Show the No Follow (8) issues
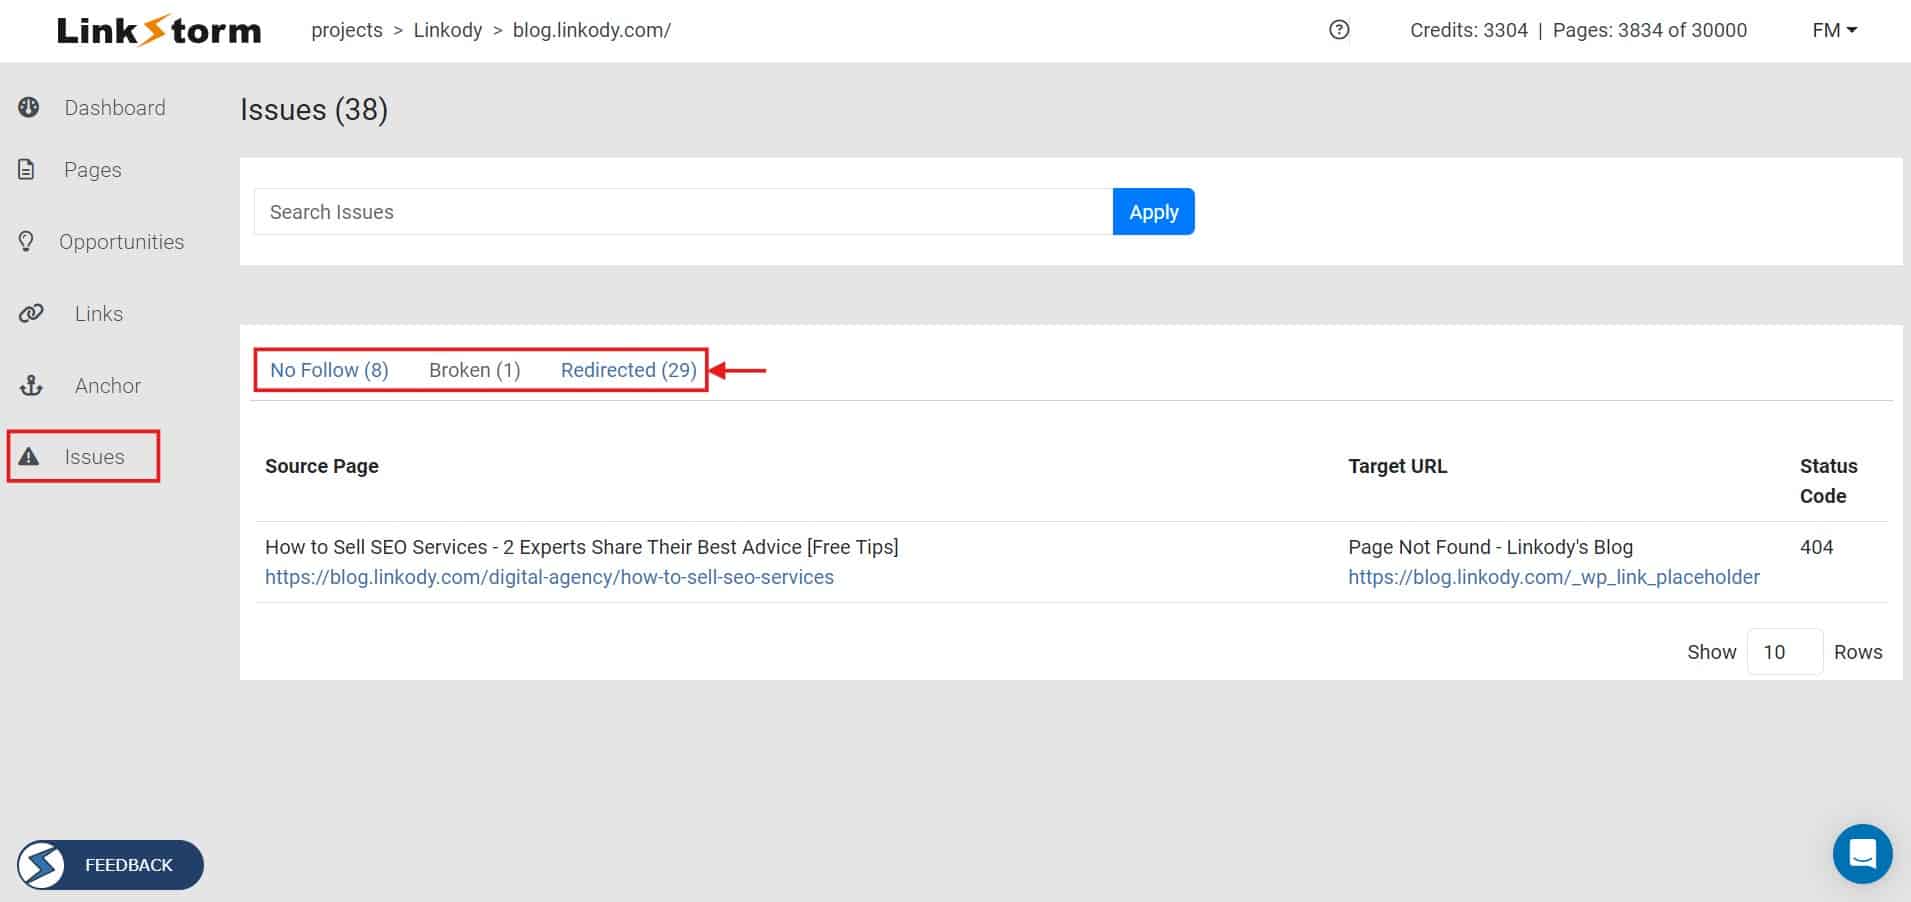1911x902 pixels. click(329, 370)
